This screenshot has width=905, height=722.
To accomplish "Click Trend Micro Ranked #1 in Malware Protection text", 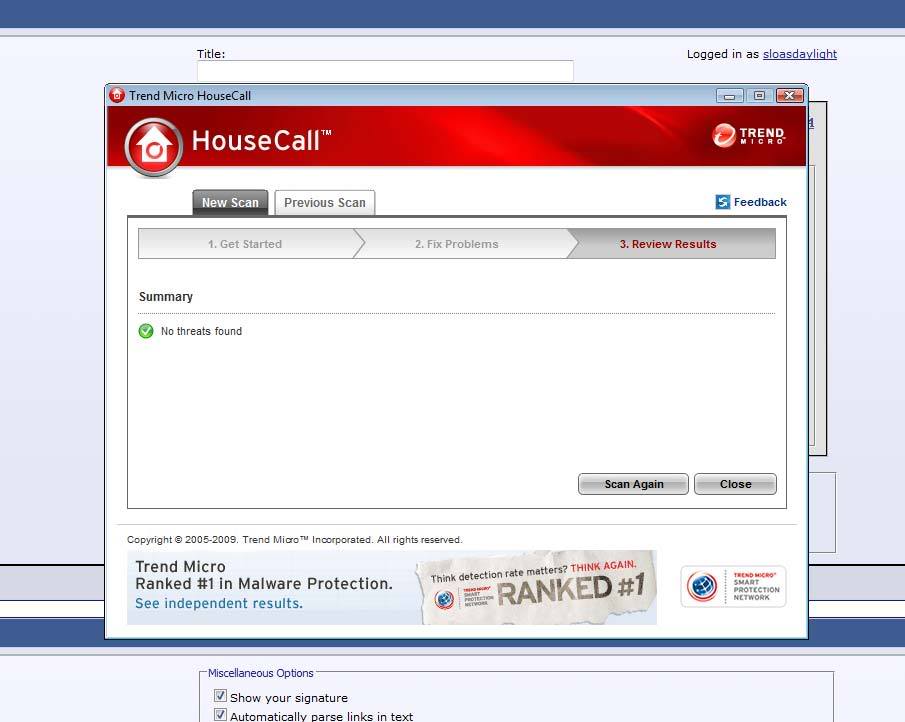I will pos(264,575).
